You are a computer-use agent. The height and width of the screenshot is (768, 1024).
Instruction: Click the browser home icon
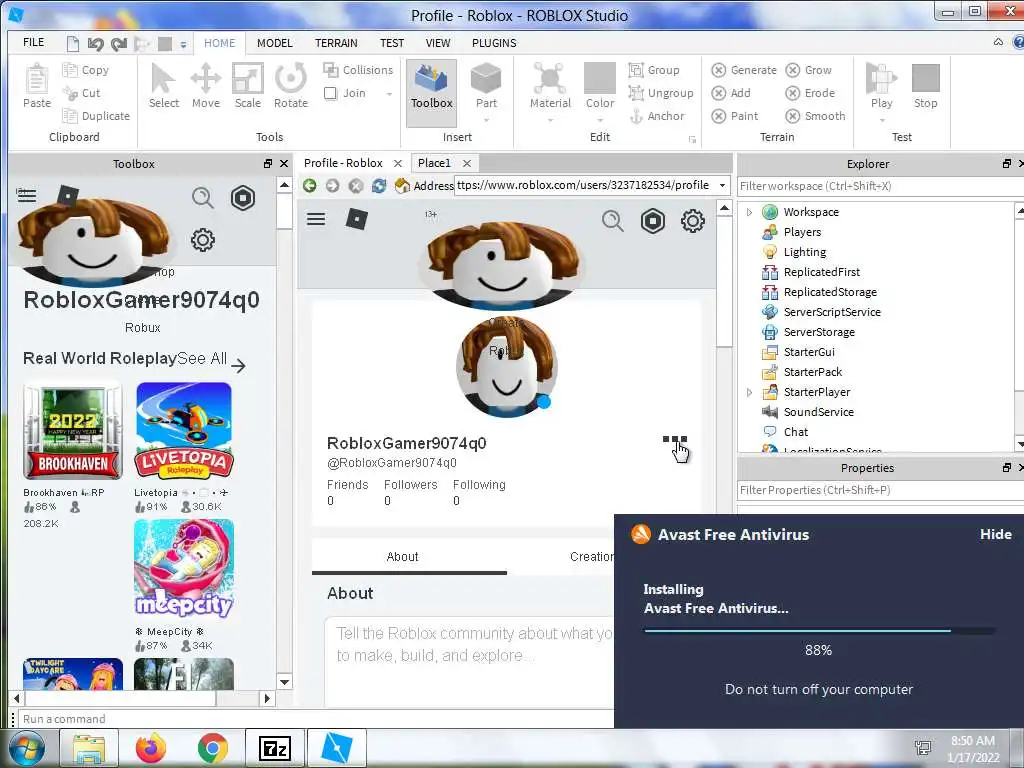(x=402, y=185)
